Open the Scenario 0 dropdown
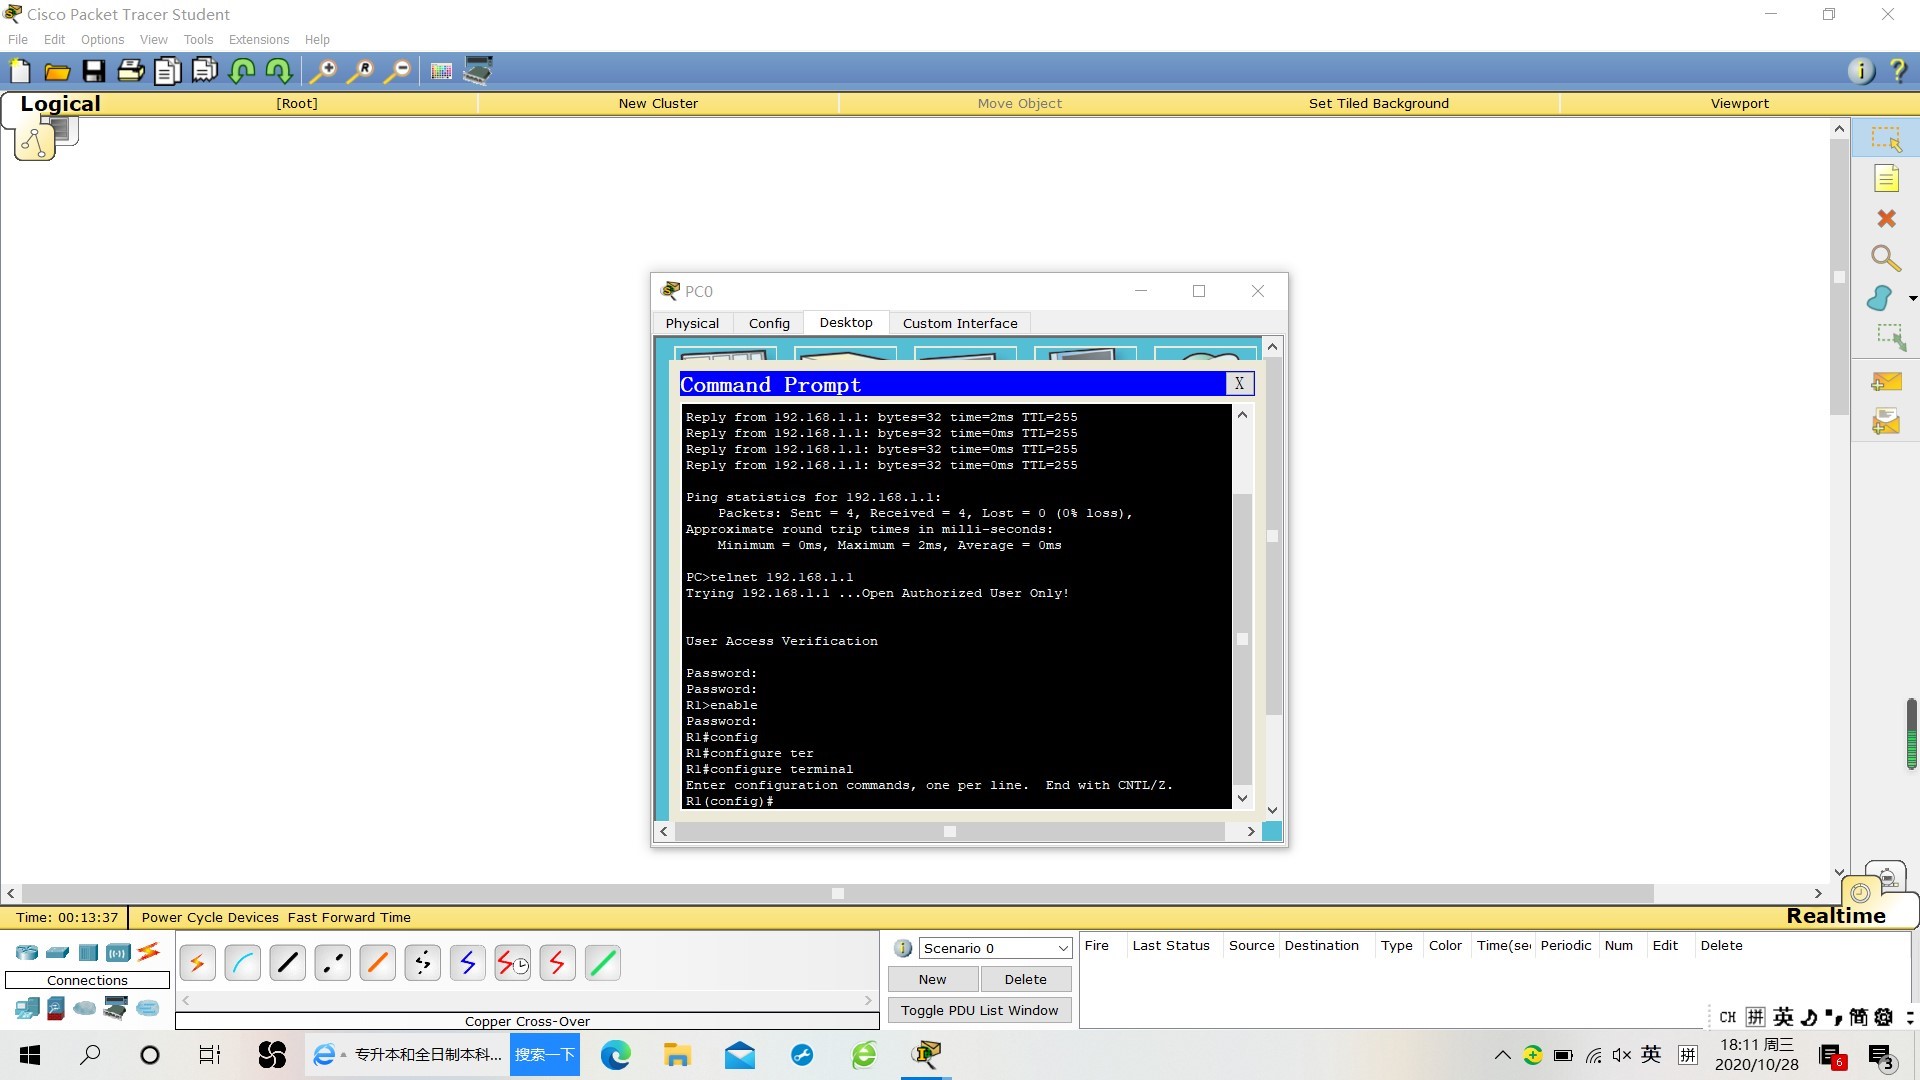 (x=994, y=948)
